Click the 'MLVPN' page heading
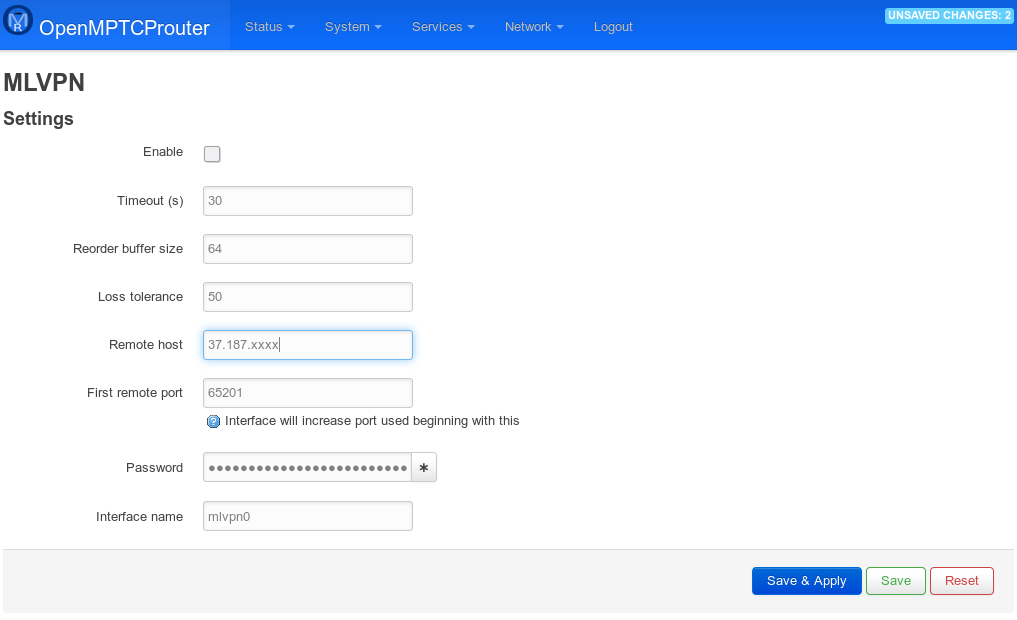This screenshot has width=1017, height=620. point(44,83)
